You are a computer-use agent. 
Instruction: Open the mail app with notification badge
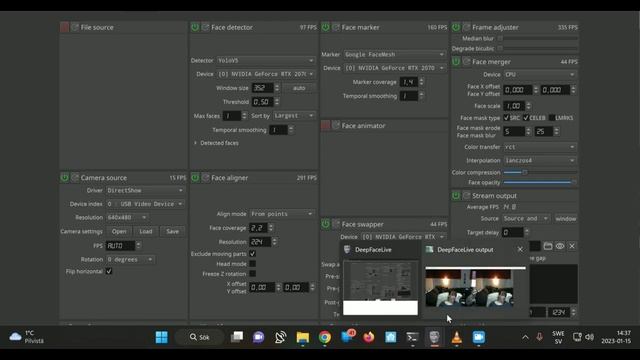tap(347, 337)
